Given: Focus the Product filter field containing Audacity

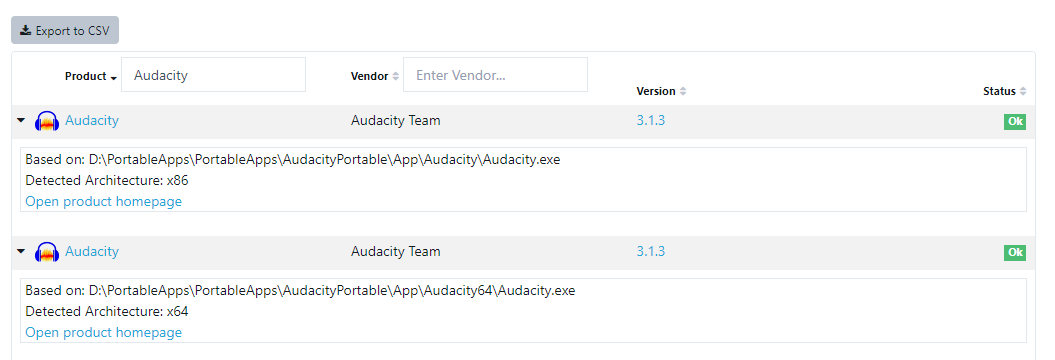Looking at the screenshot, I should (x=213, y=75).
